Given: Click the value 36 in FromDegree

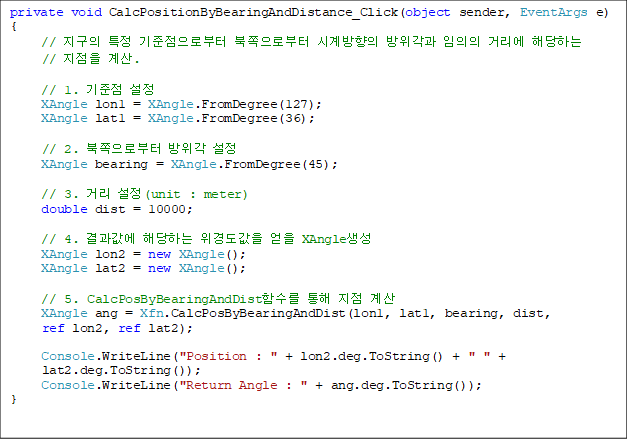Looking at the screenshot, I should pos(292,118).
